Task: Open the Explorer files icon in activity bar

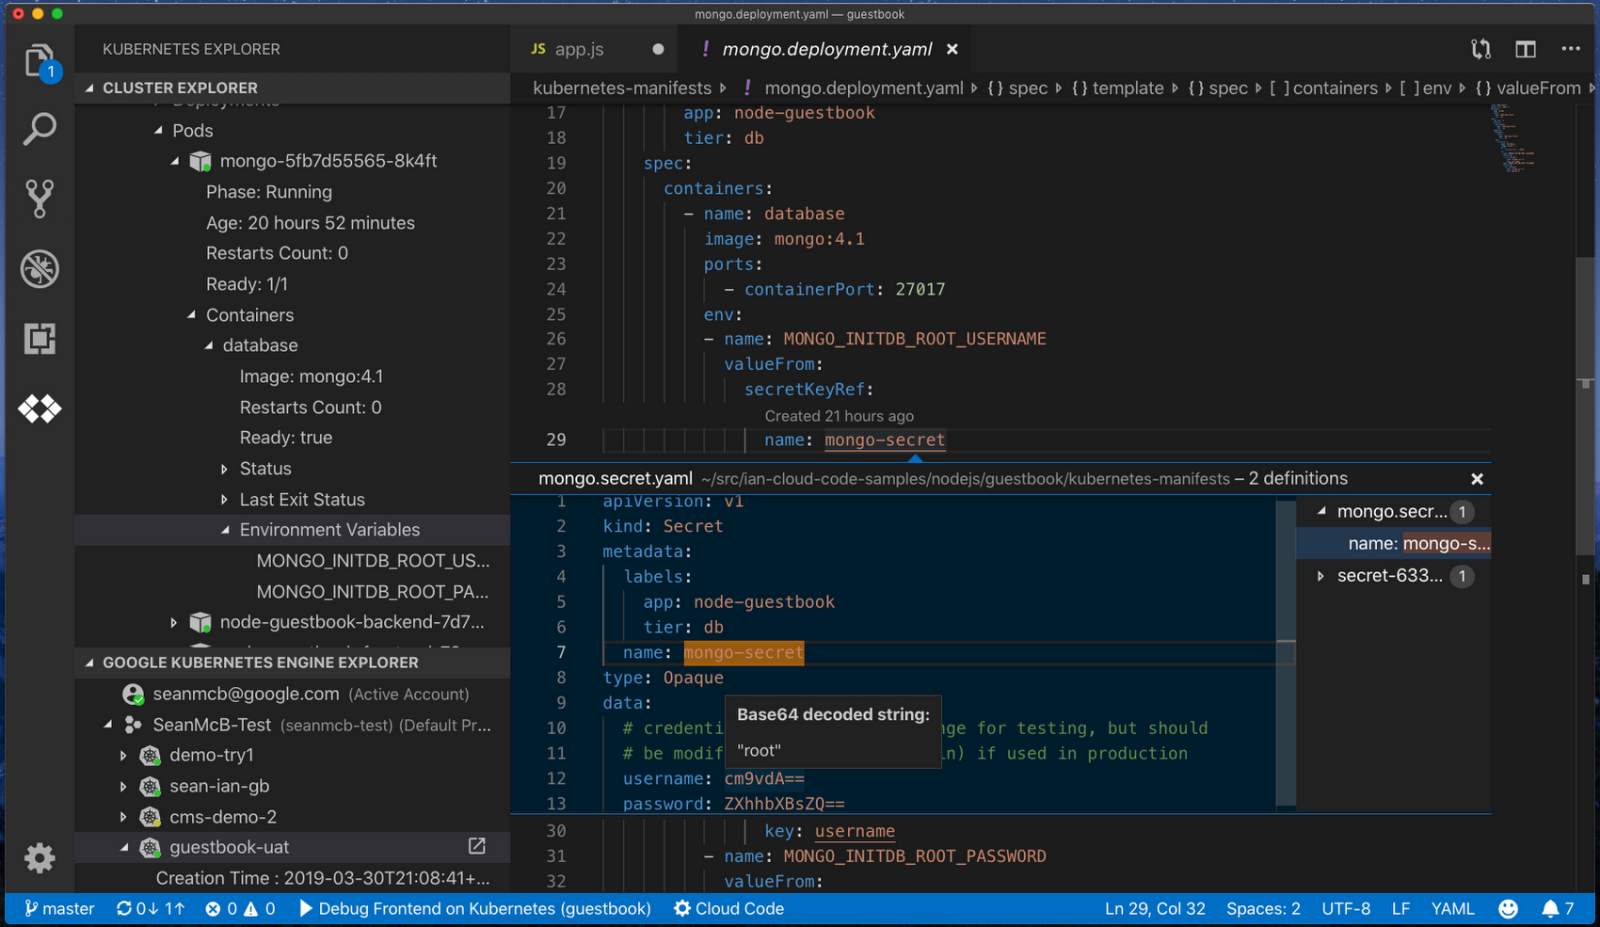Action: click(39, 61)
